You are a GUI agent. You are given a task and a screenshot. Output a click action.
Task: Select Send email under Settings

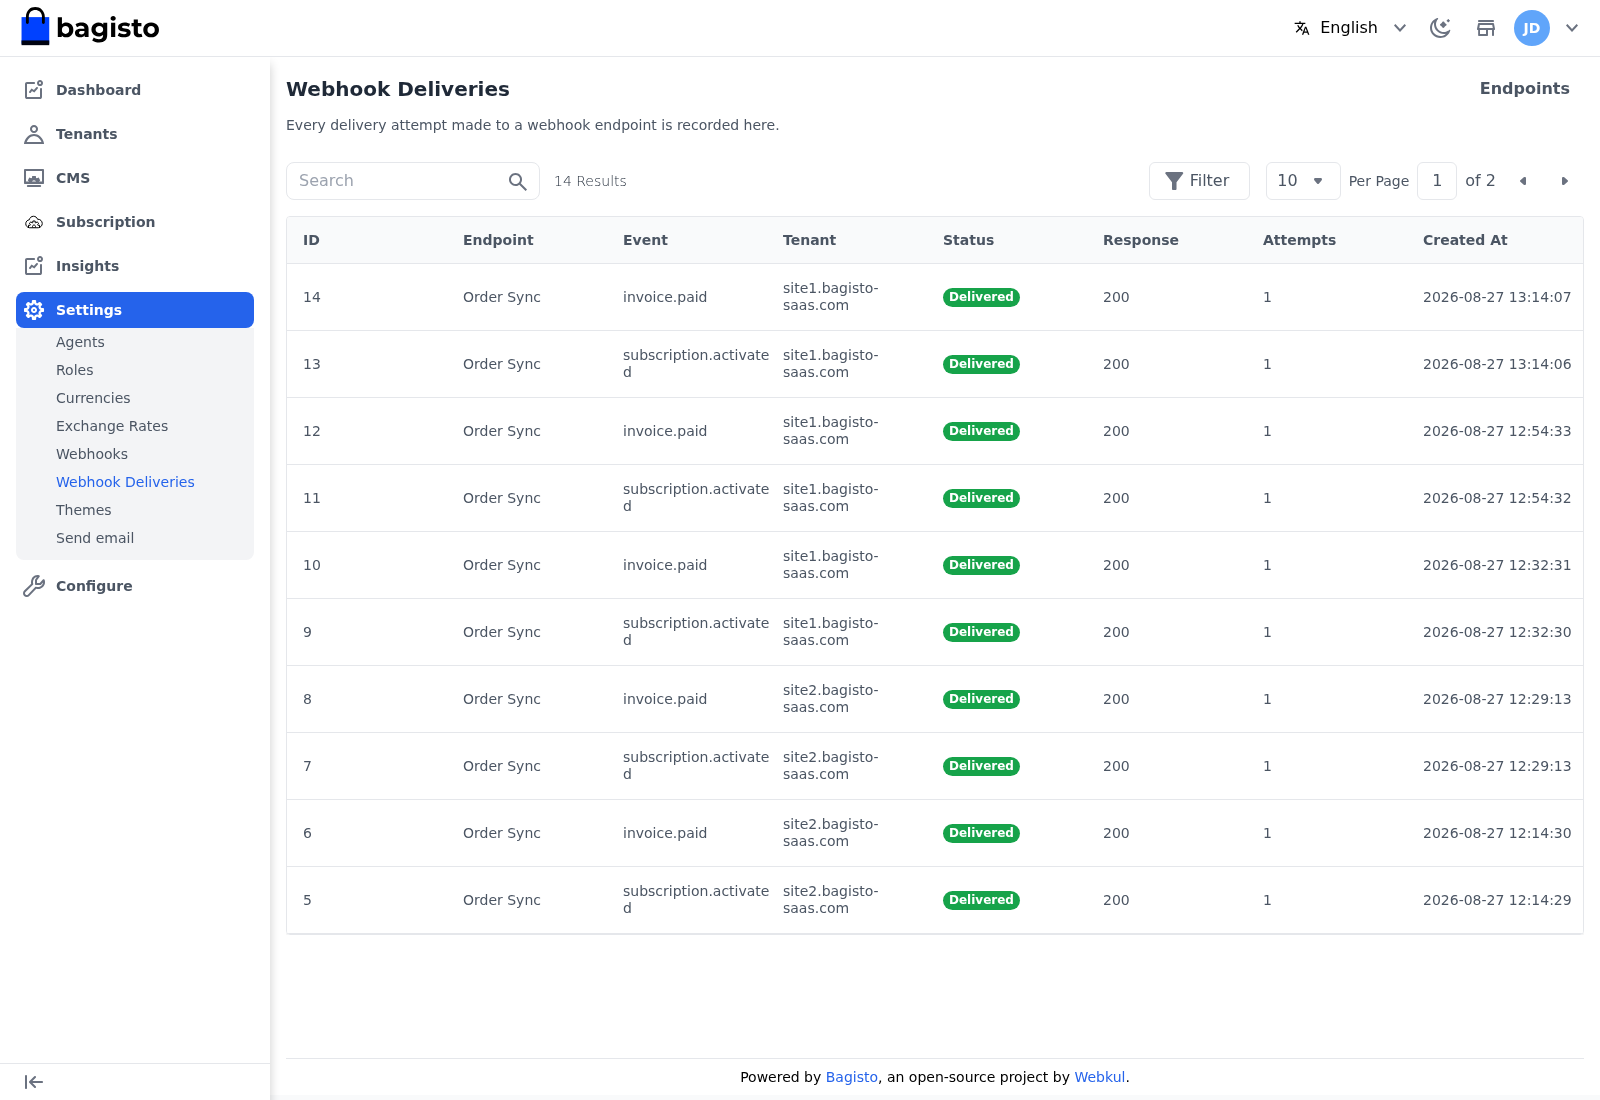click(x=95, y=538)
